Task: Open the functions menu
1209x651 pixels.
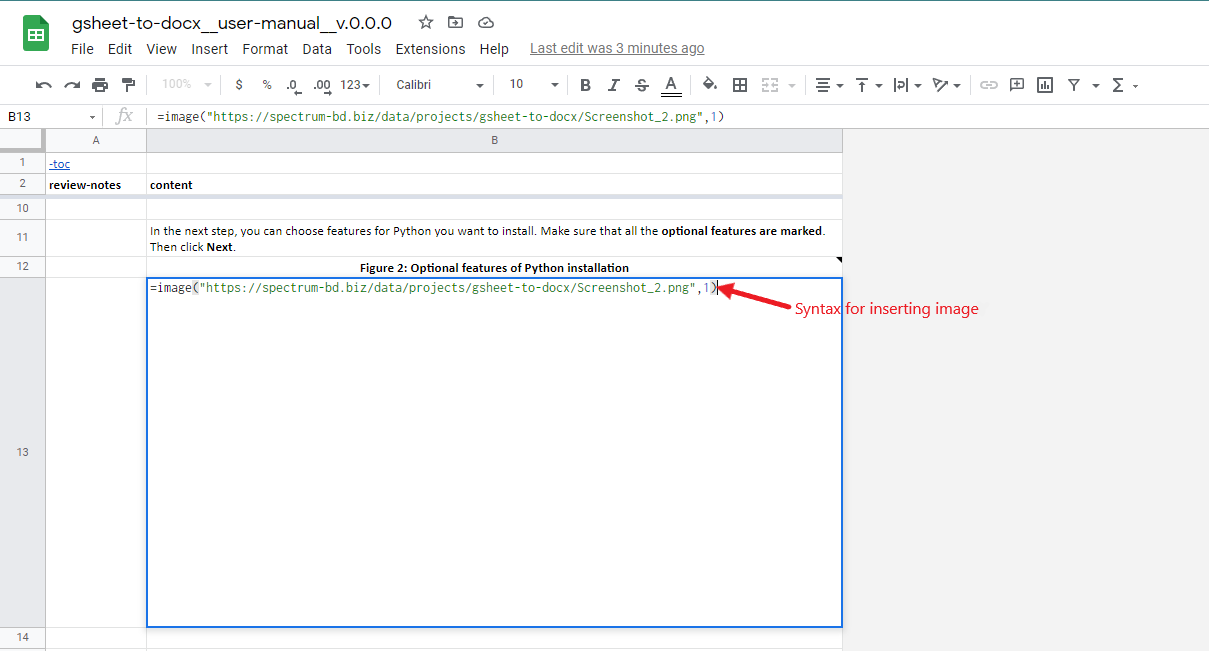Action: pos(1124,85)
